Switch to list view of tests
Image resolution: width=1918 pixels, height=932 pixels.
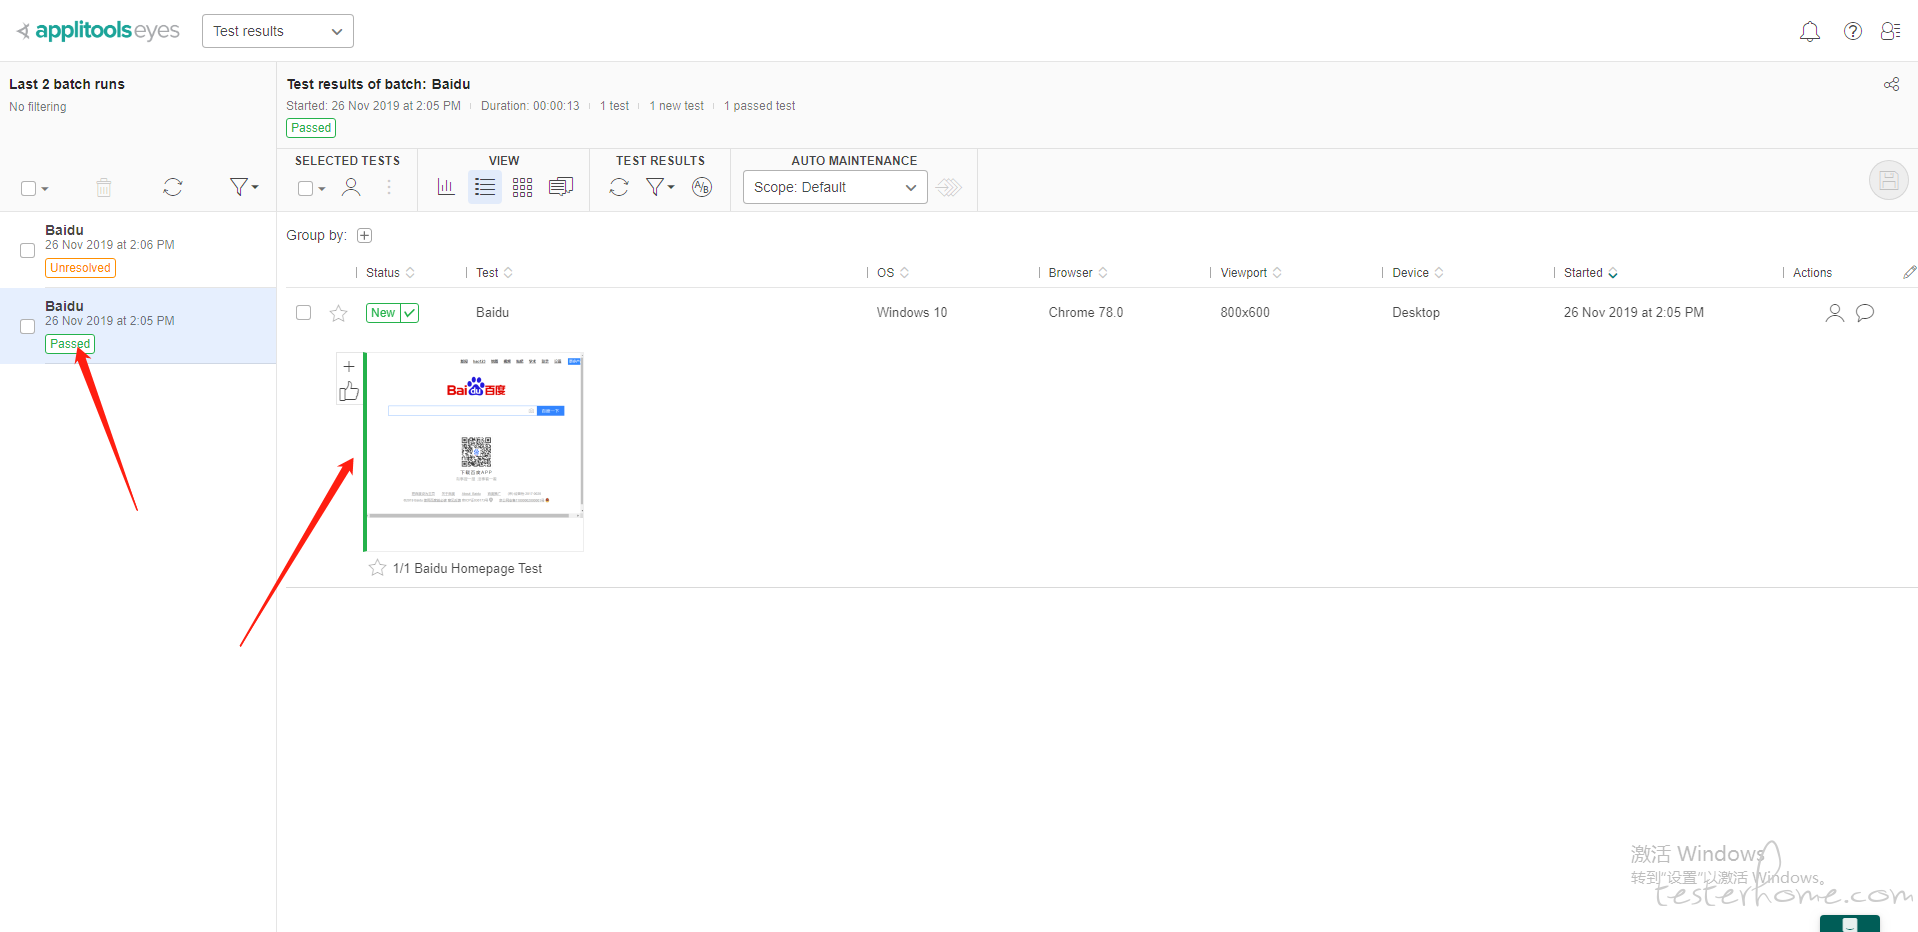[485, 187]
